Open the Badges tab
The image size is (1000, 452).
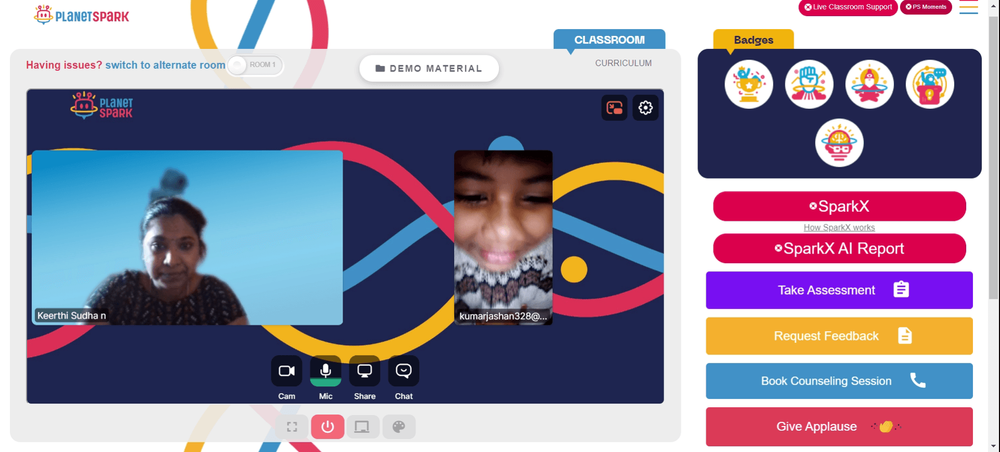pos(753,40)
